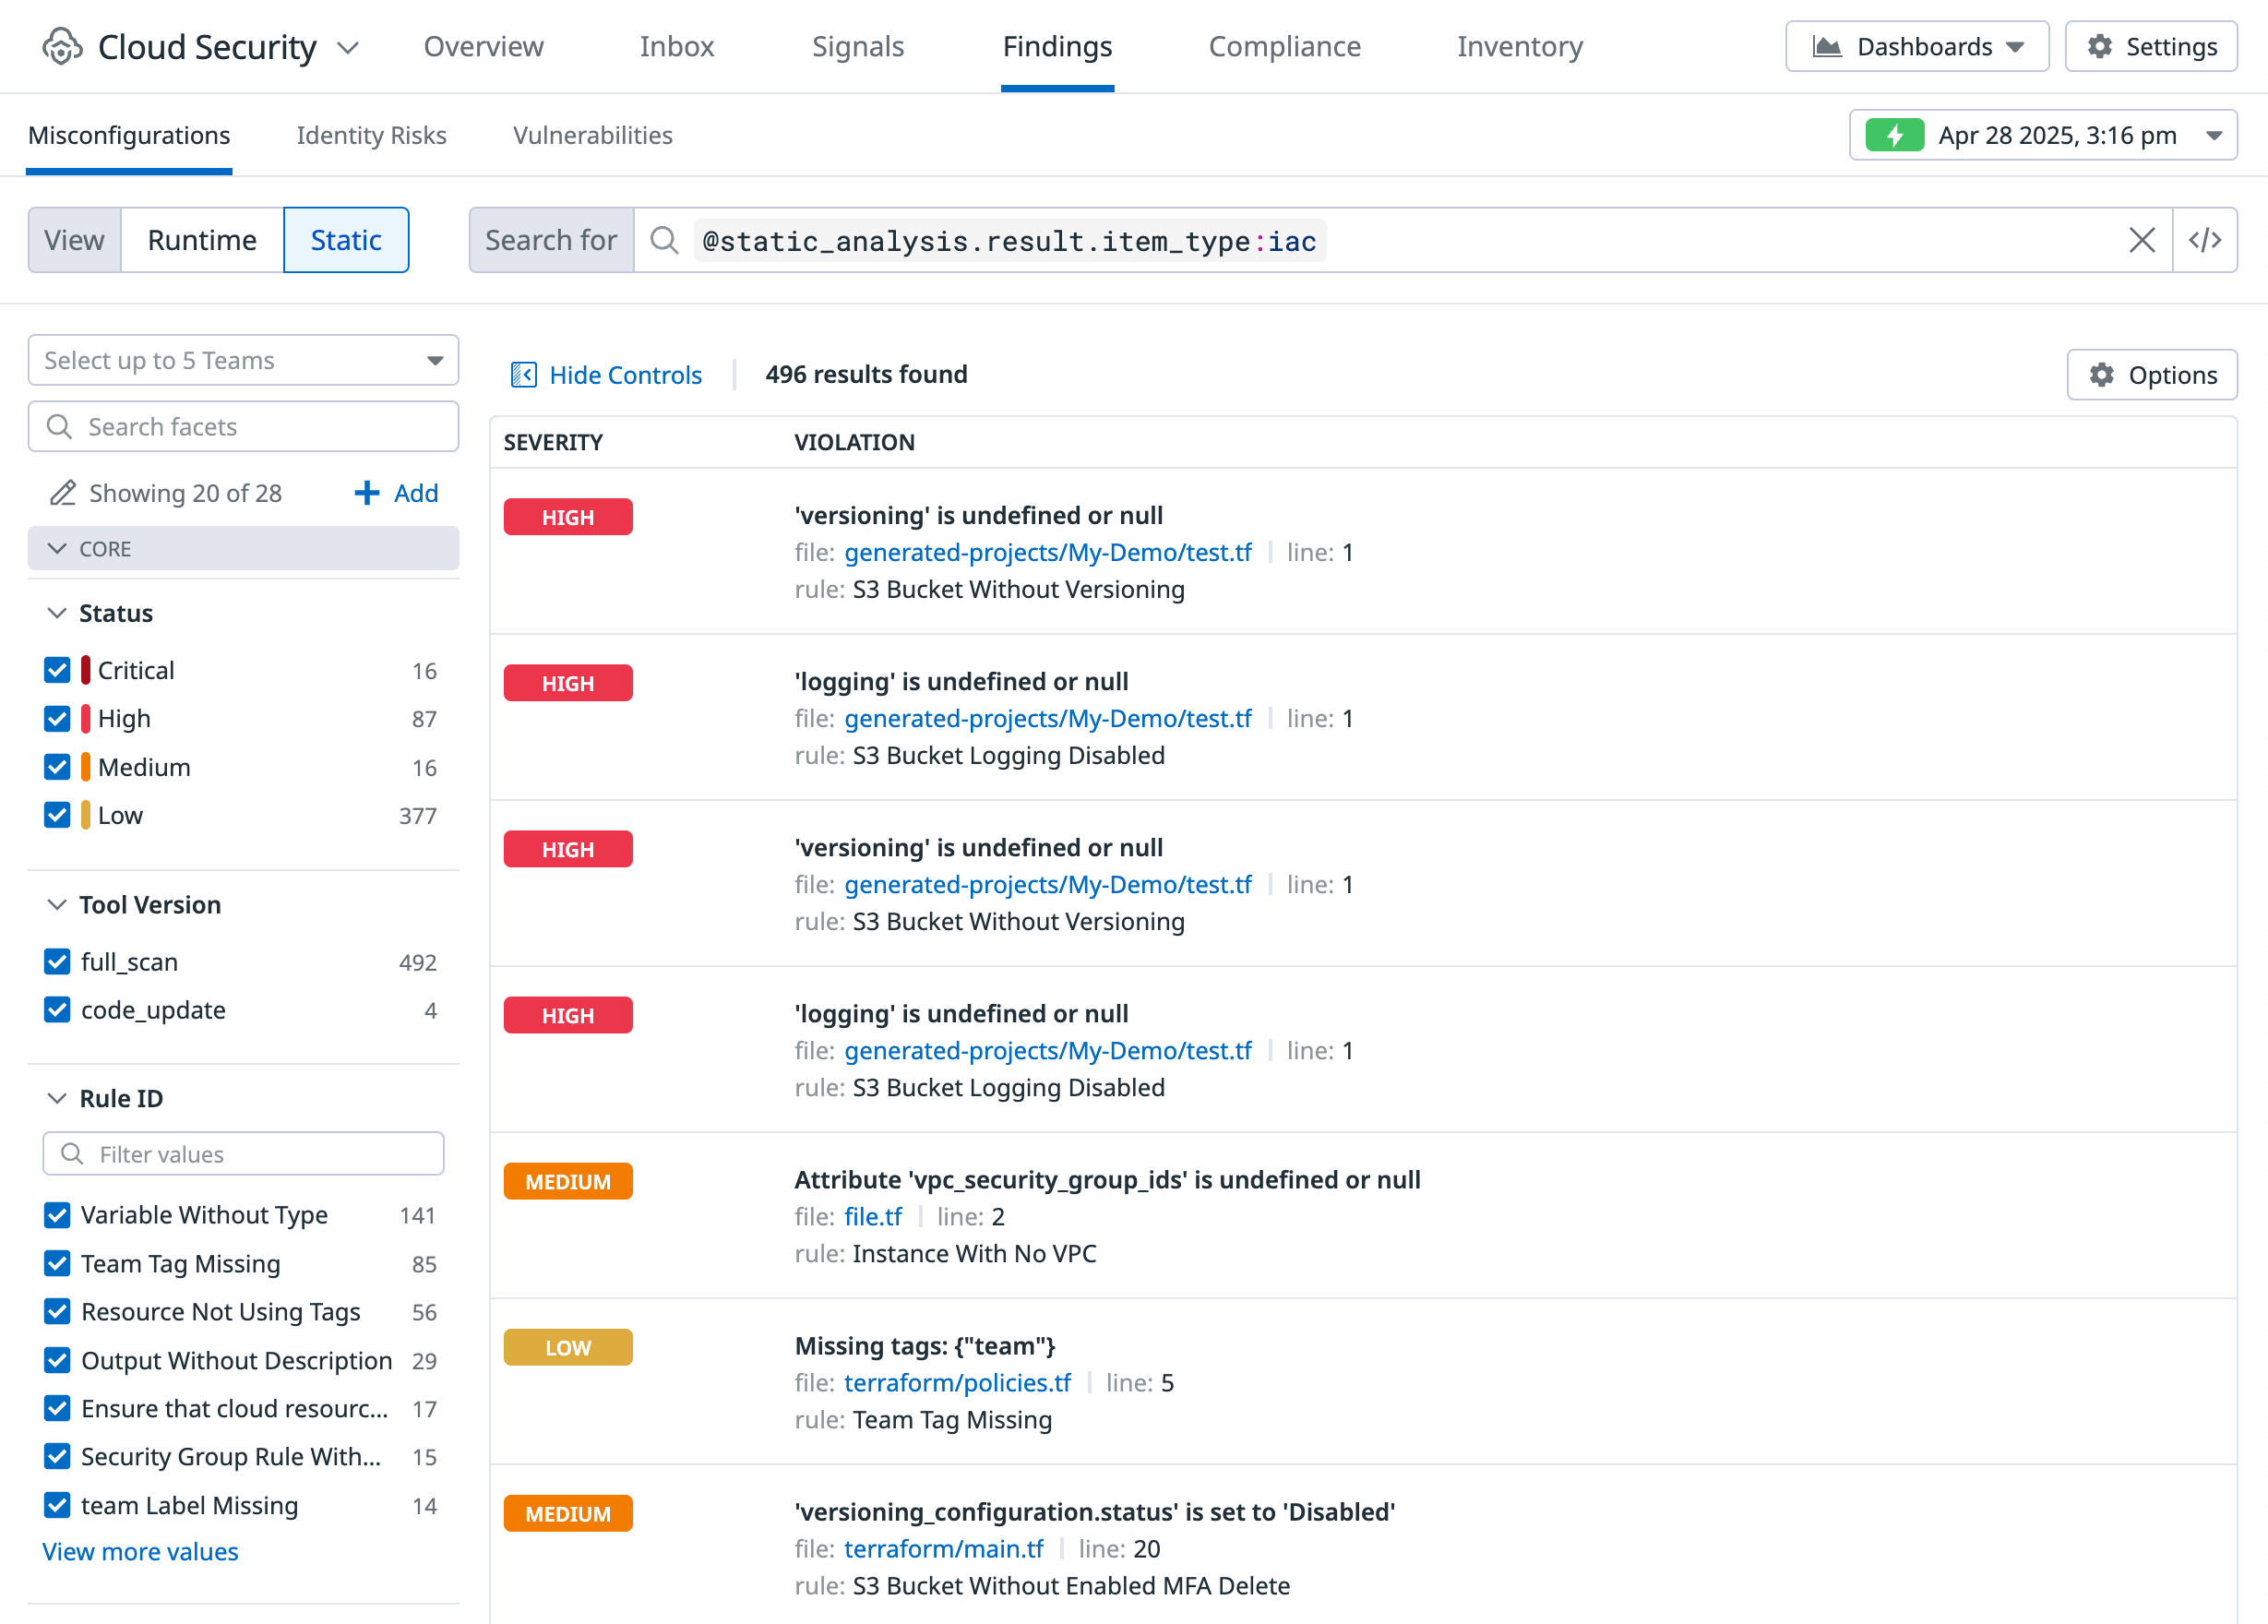Click the Search facets input field
The width and height of the screenshot is (2268, 1624).
[x=243, y=427]
